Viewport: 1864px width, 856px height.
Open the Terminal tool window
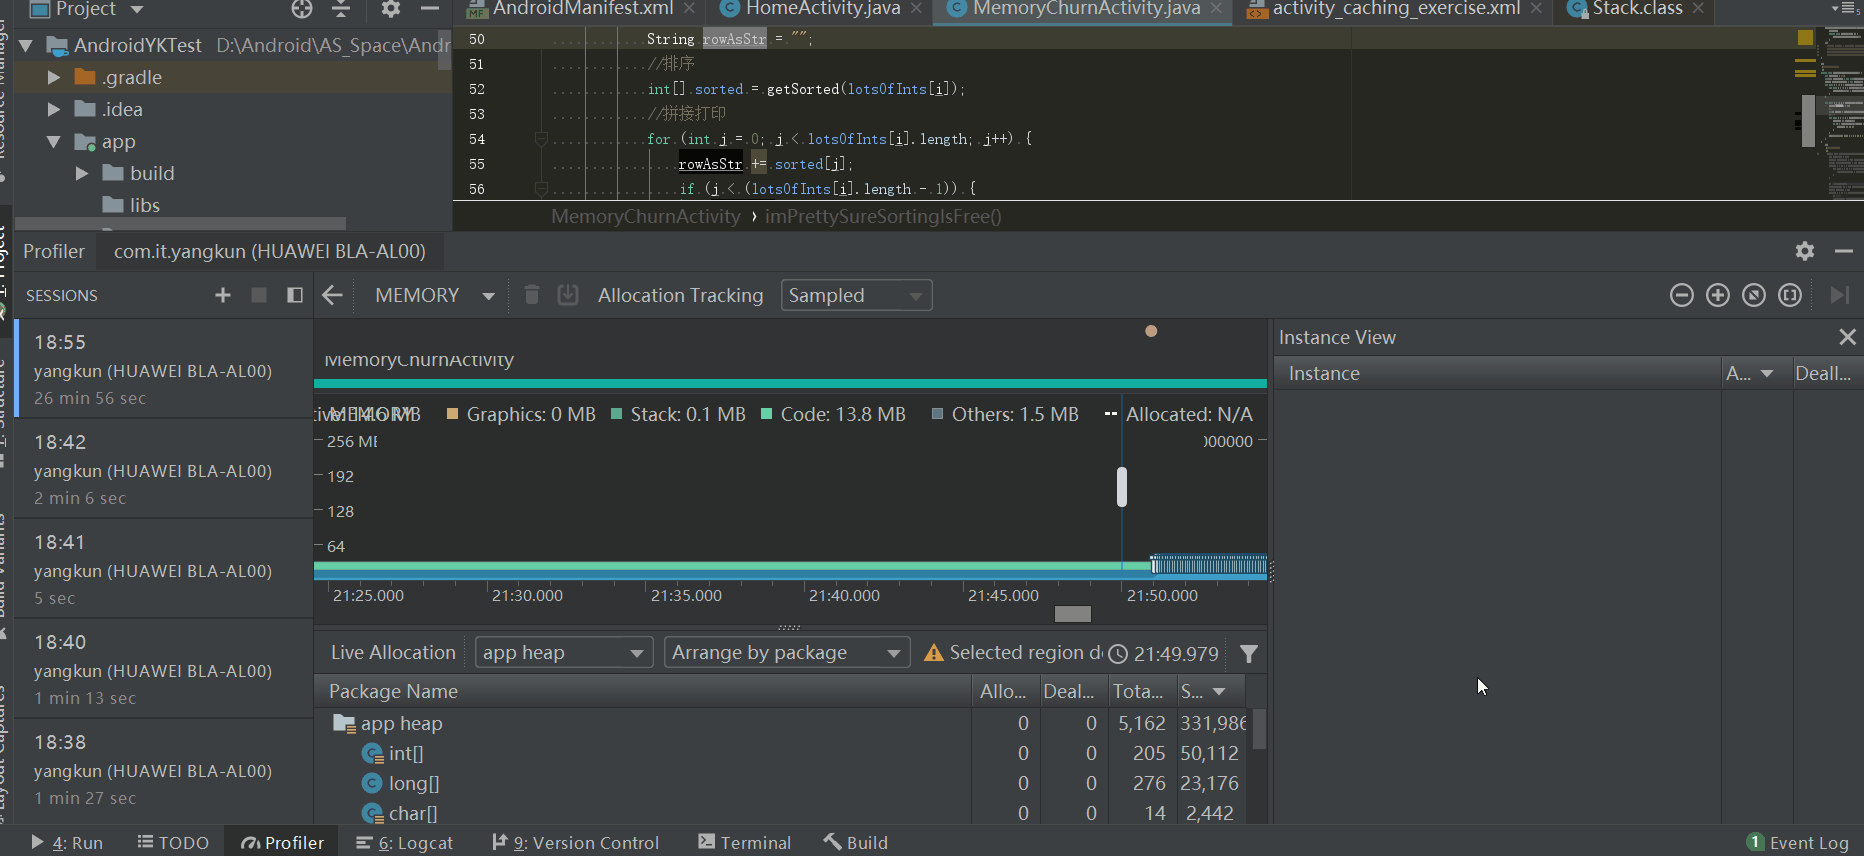(x=745, y=843)
